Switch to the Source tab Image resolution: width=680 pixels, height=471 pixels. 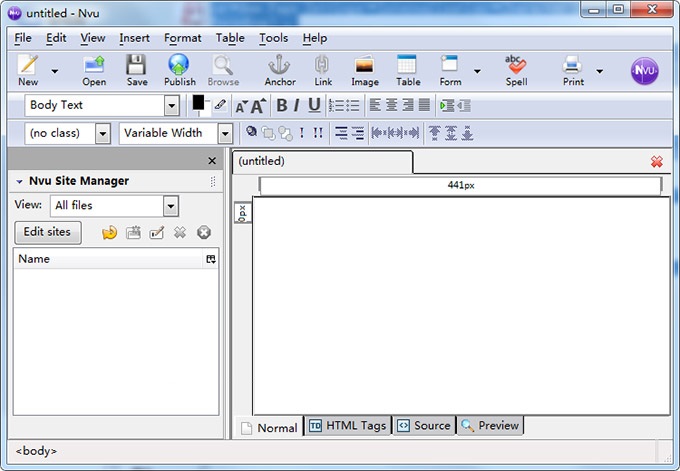click(x=423, y=426)
